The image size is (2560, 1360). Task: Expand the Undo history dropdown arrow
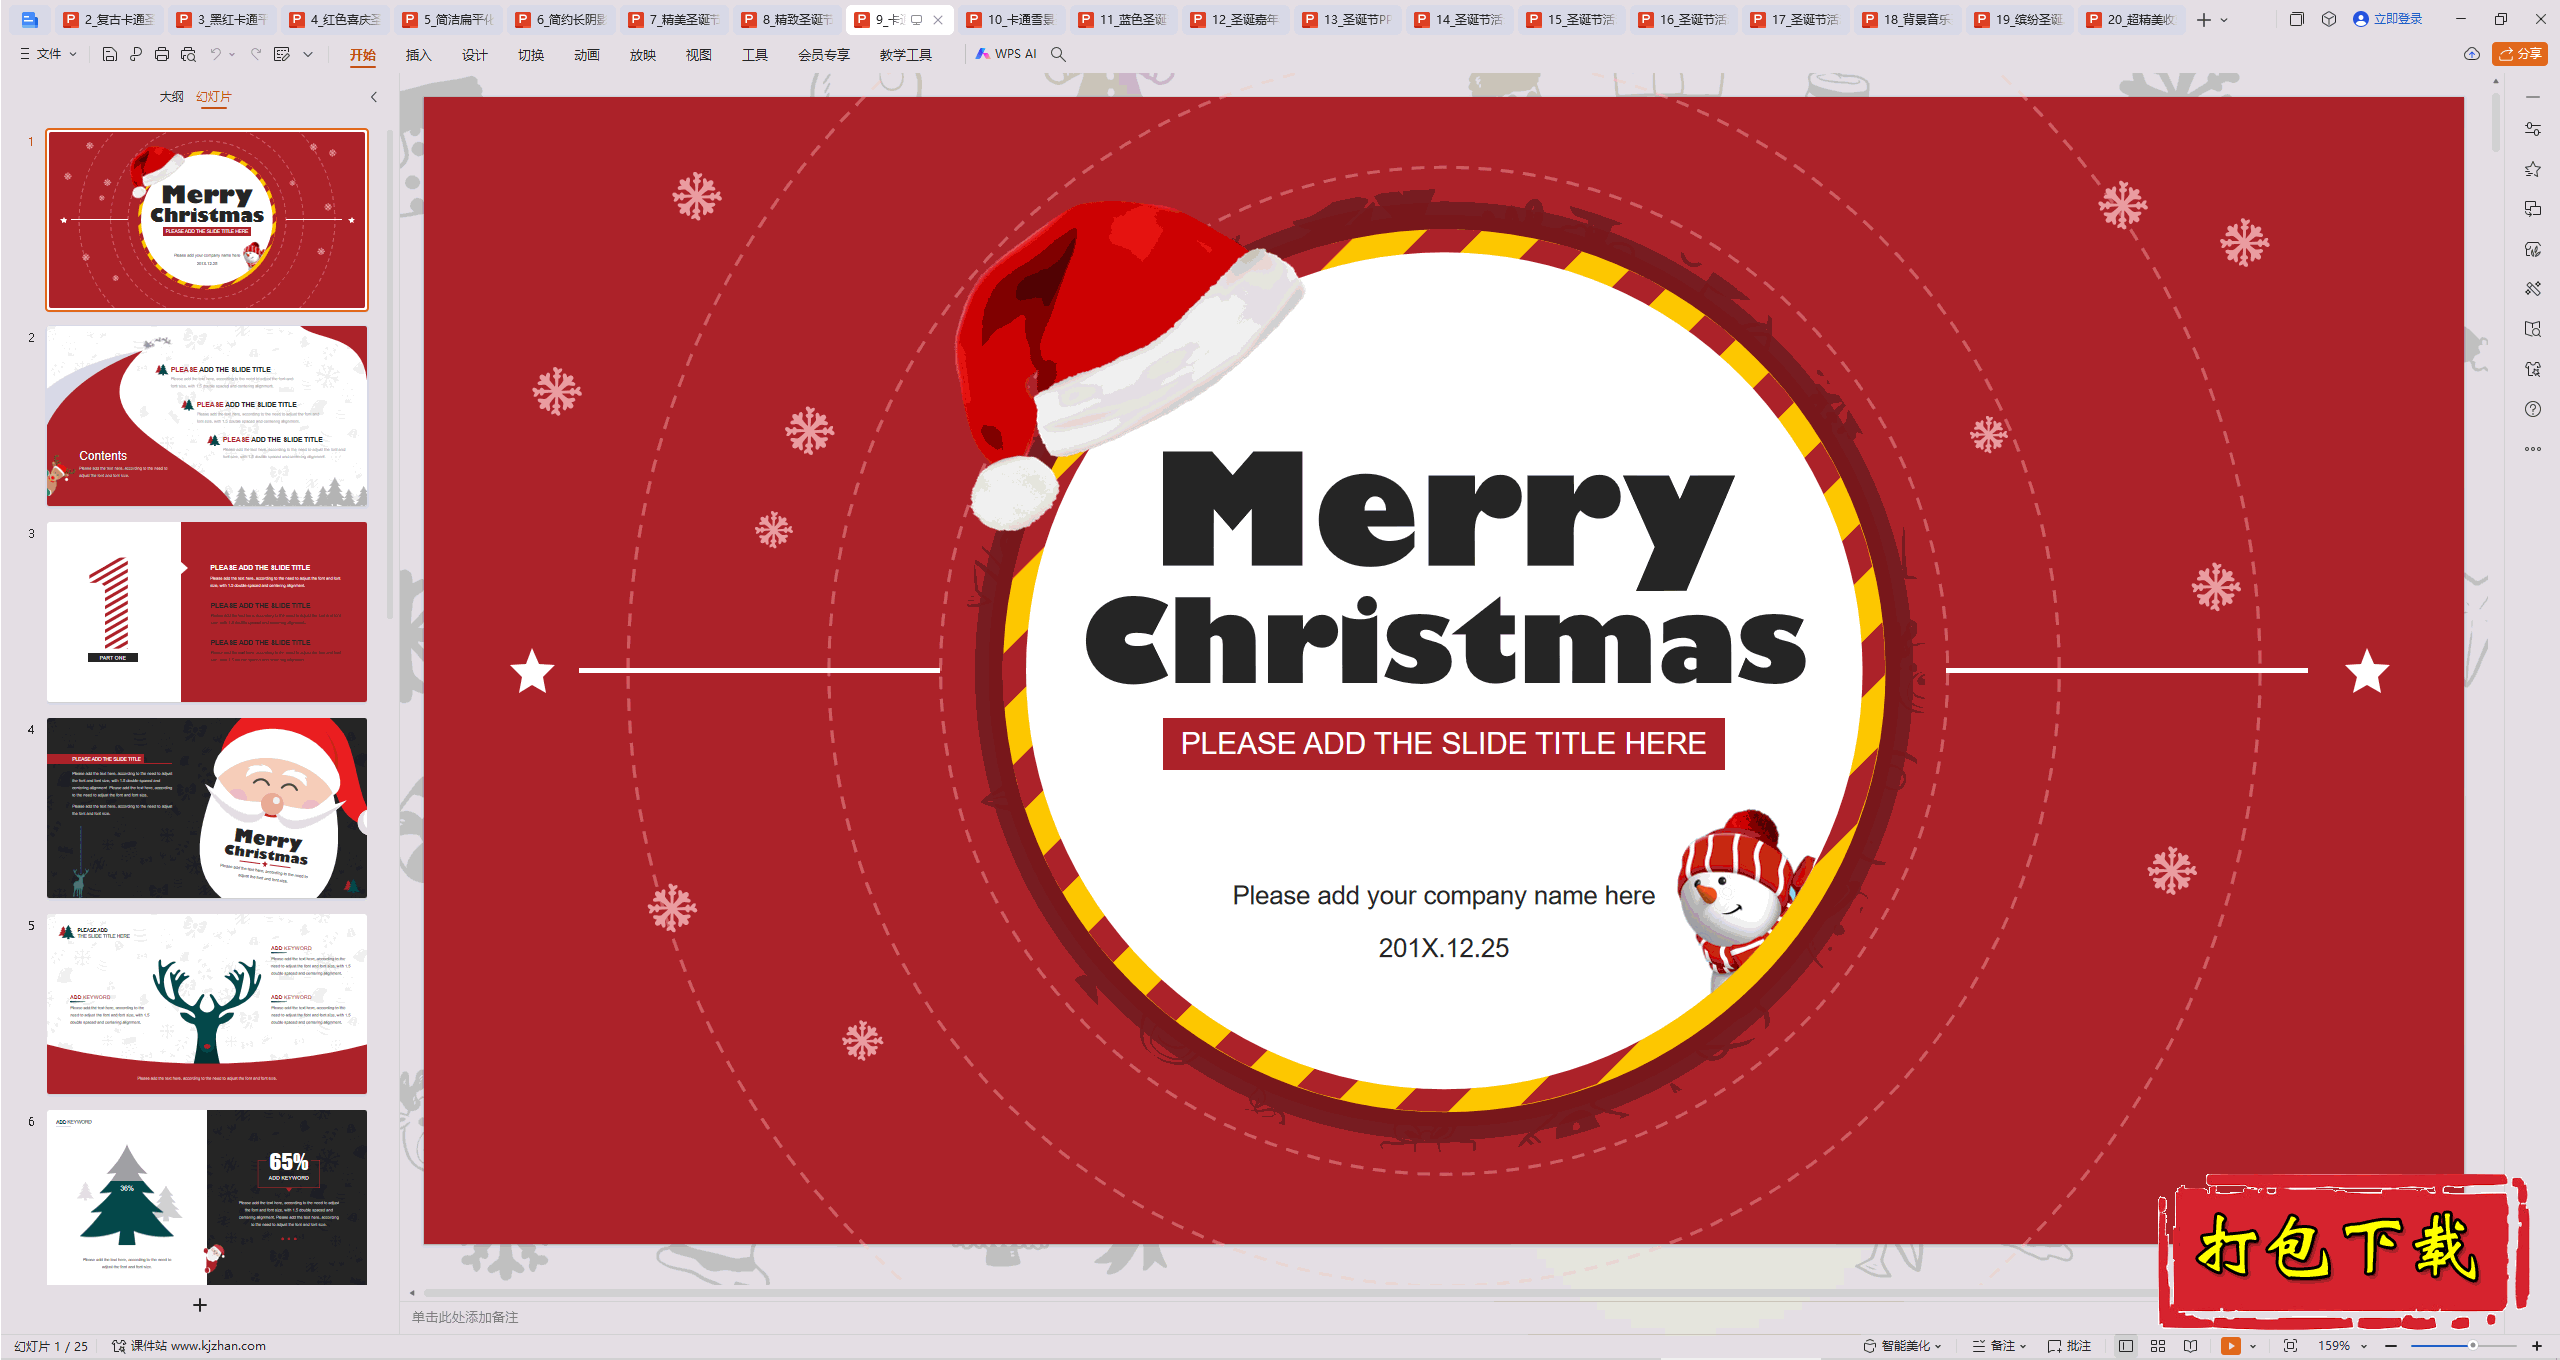232,54
